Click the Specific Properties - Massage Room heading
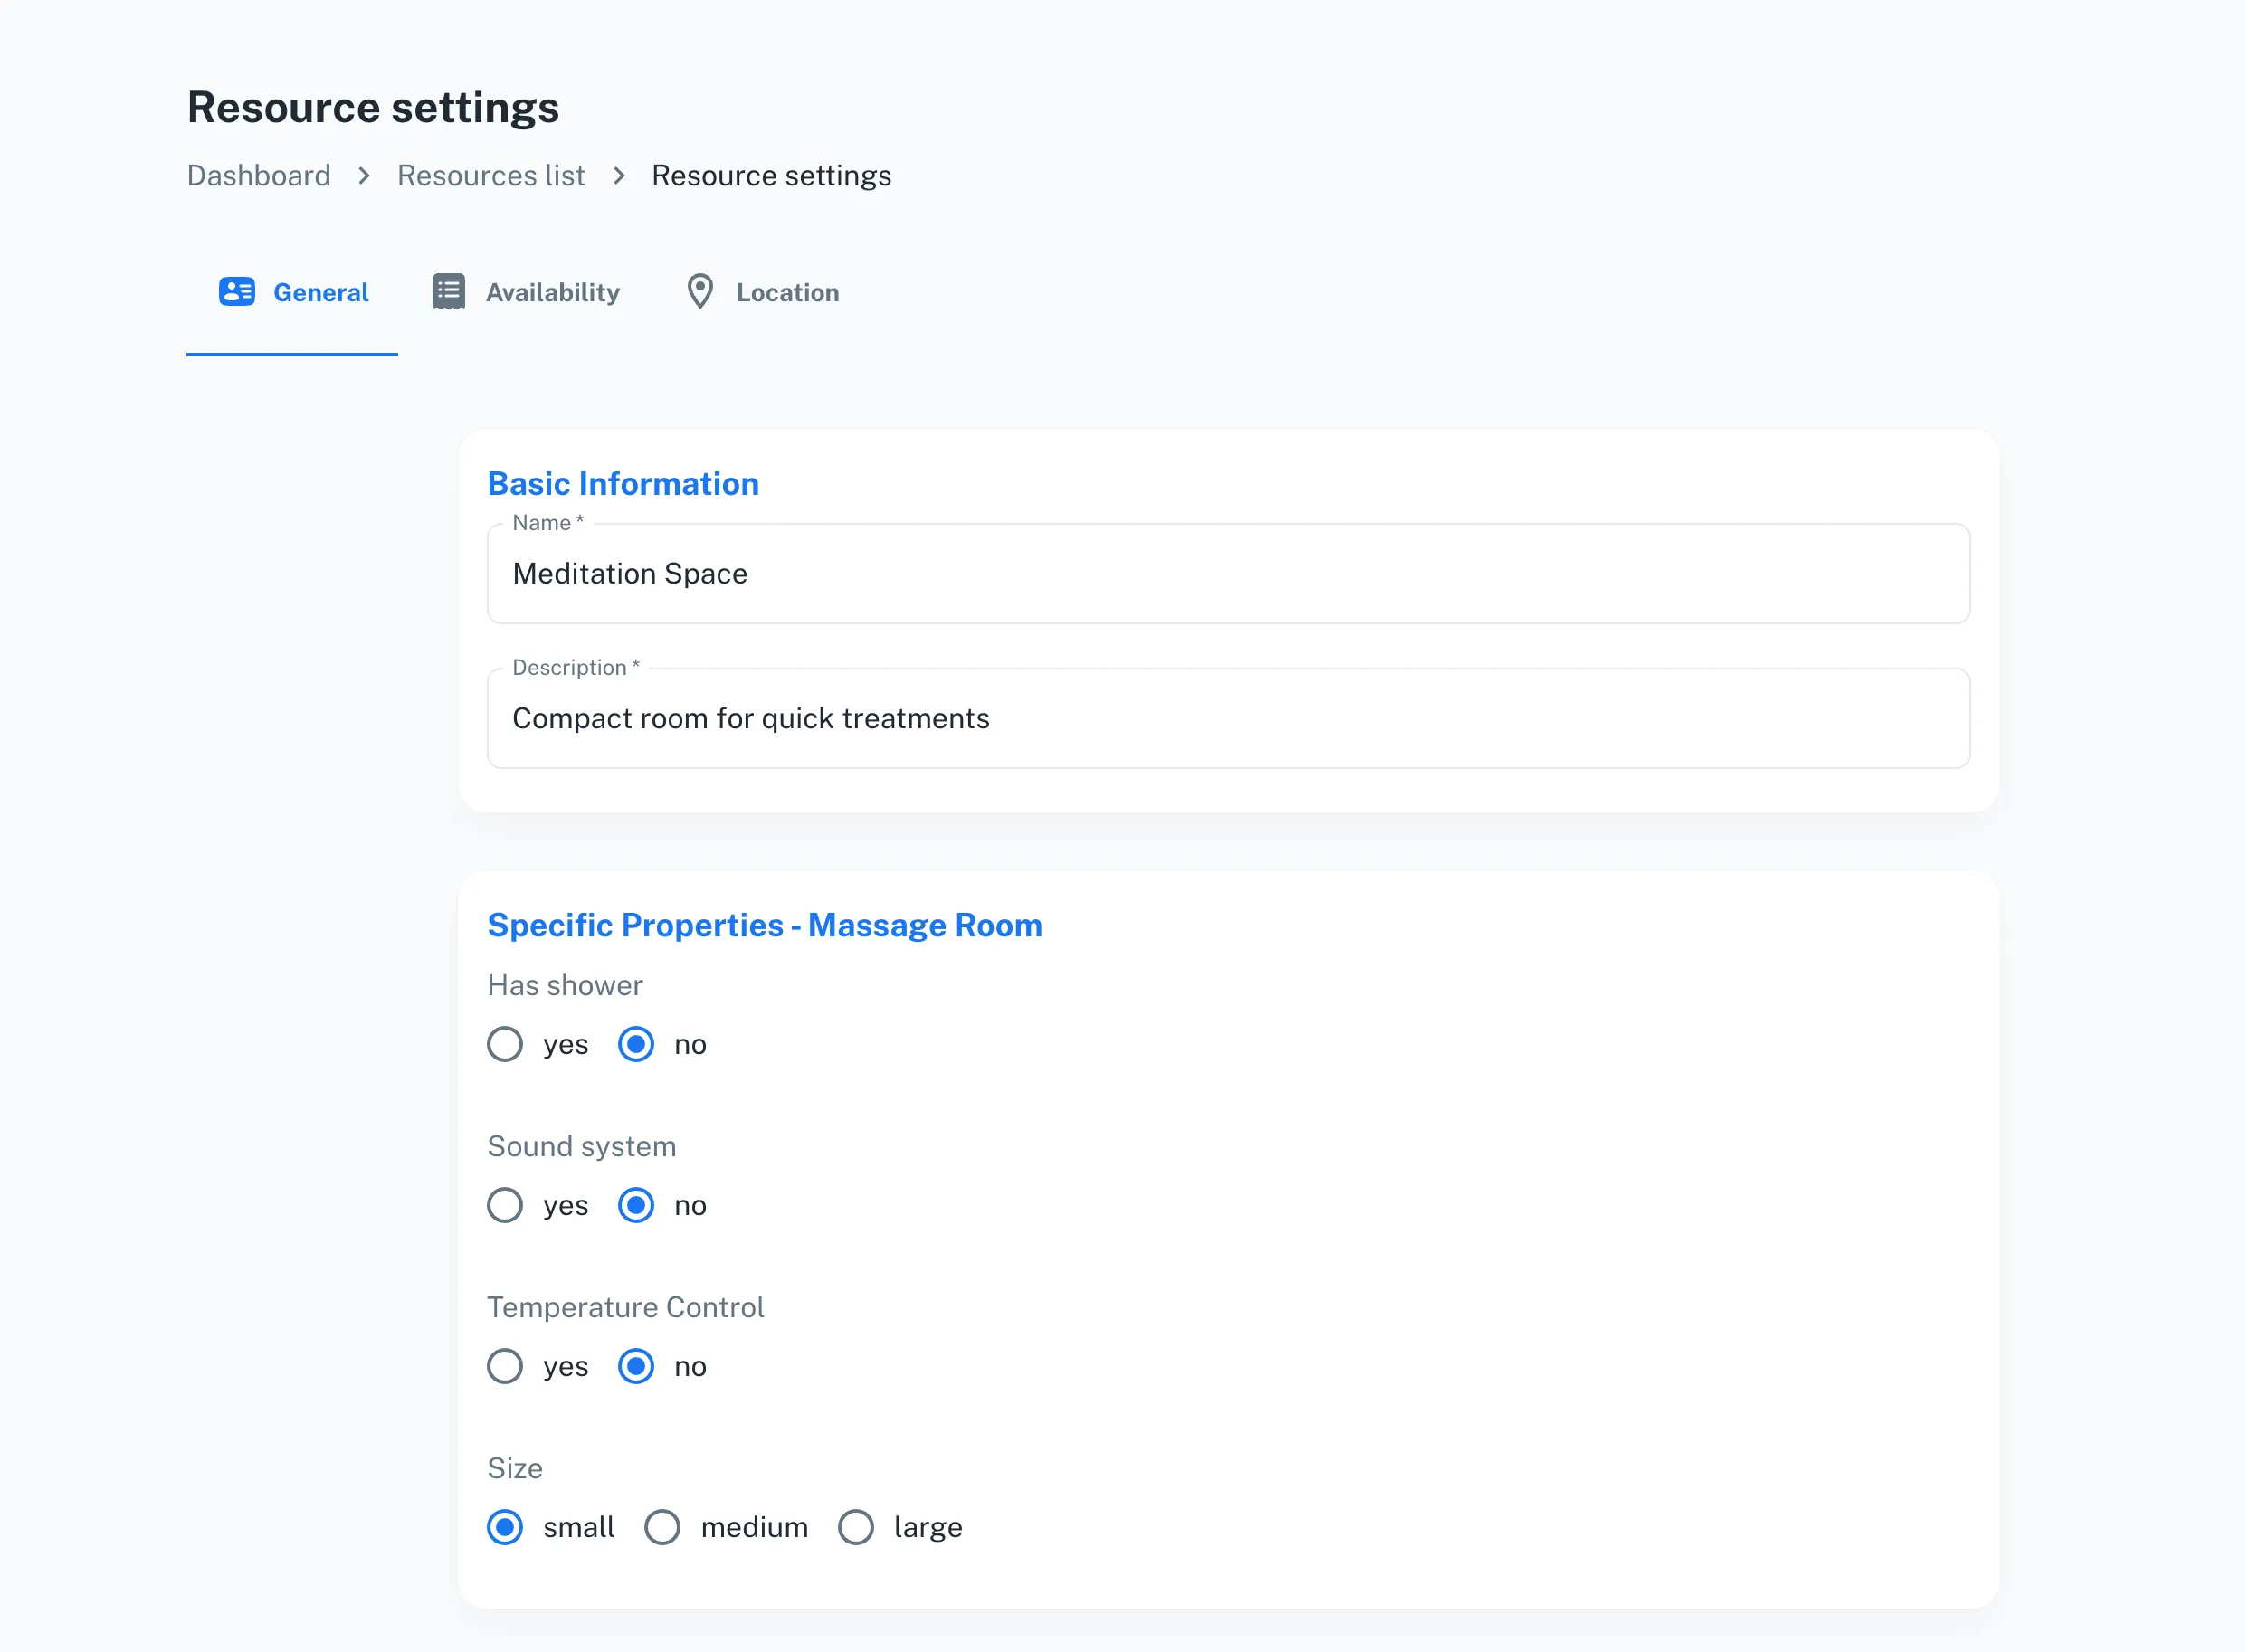Image resolution: width=2246 pixels, height=1652 pixels. [x=765, y=924]
